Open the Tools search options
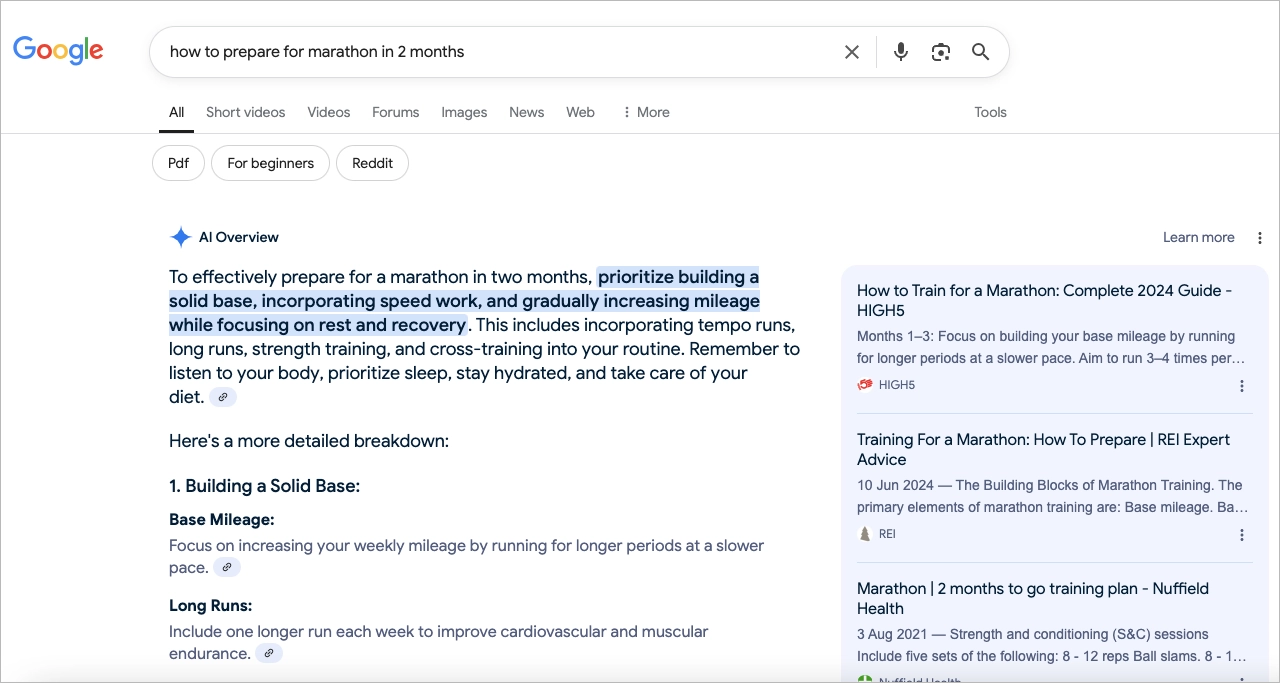 point(990,112)
